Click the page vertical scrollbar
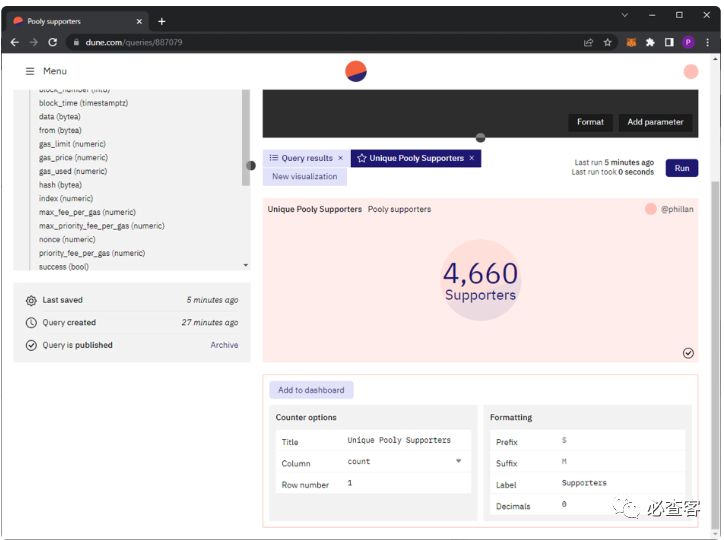This screenshot has height=540, width=724. pos(715,355)
